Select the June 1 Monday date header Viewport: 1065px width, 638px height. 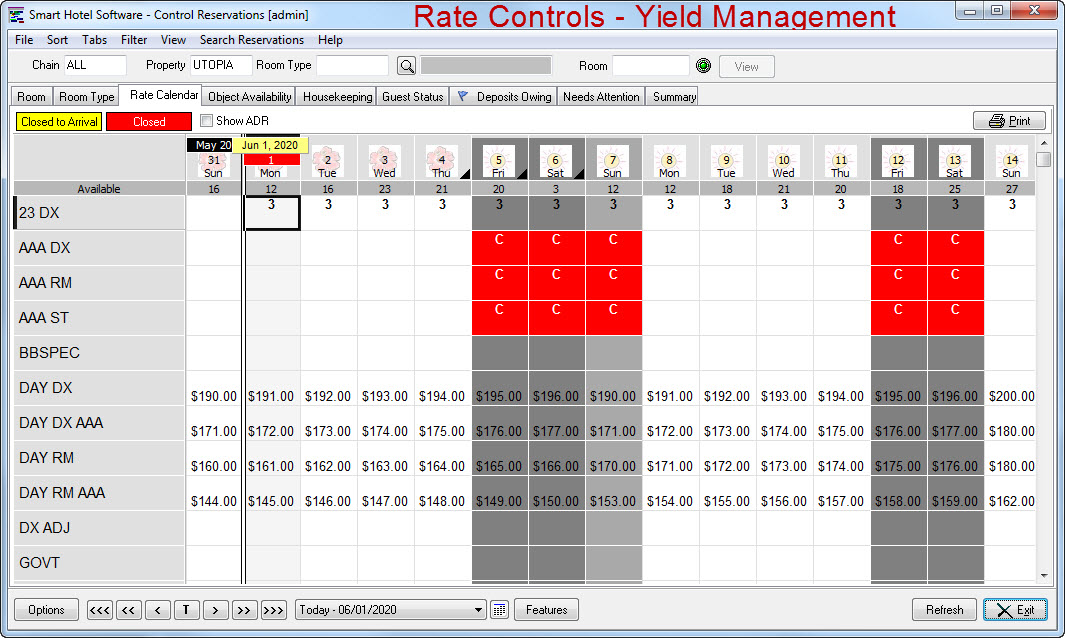coord(271,166)
